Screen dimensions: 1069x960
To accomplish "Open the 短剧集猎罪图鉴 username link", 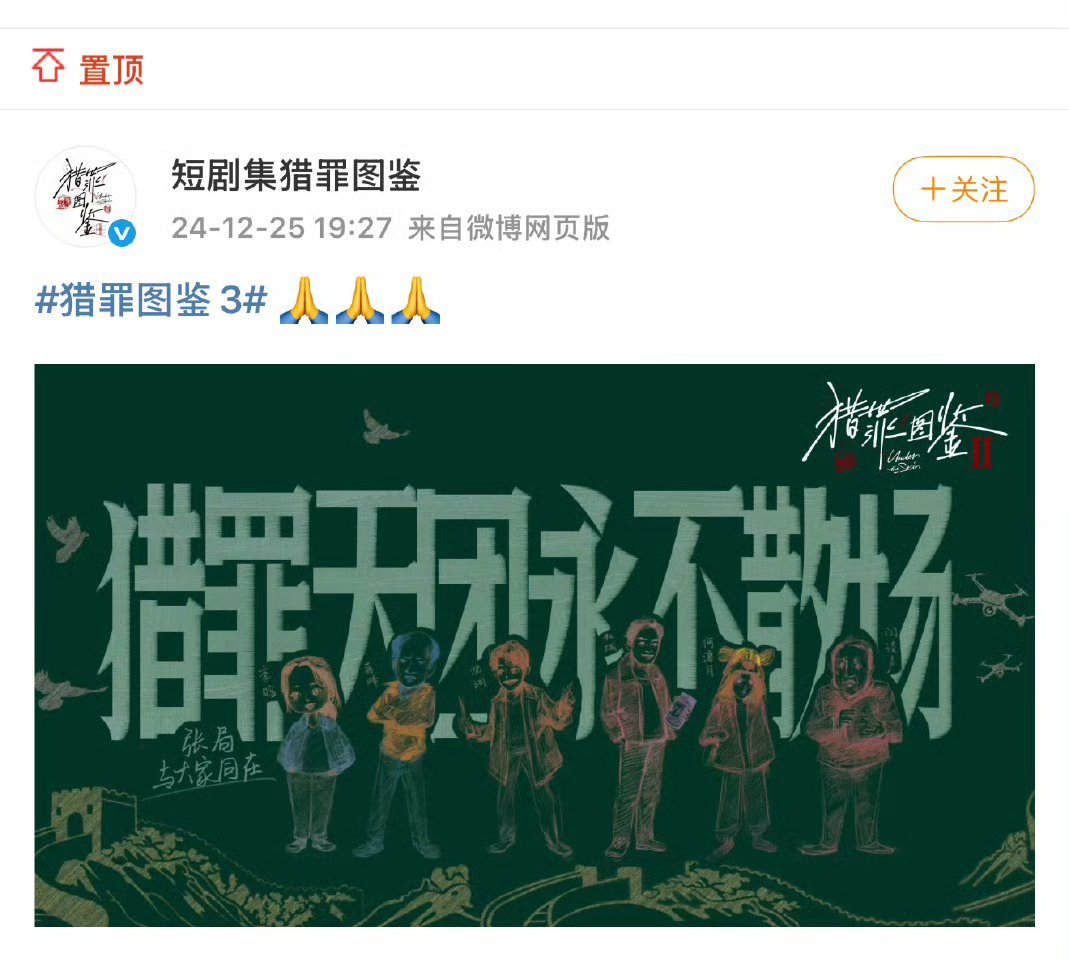I will (x=296, y=175).
